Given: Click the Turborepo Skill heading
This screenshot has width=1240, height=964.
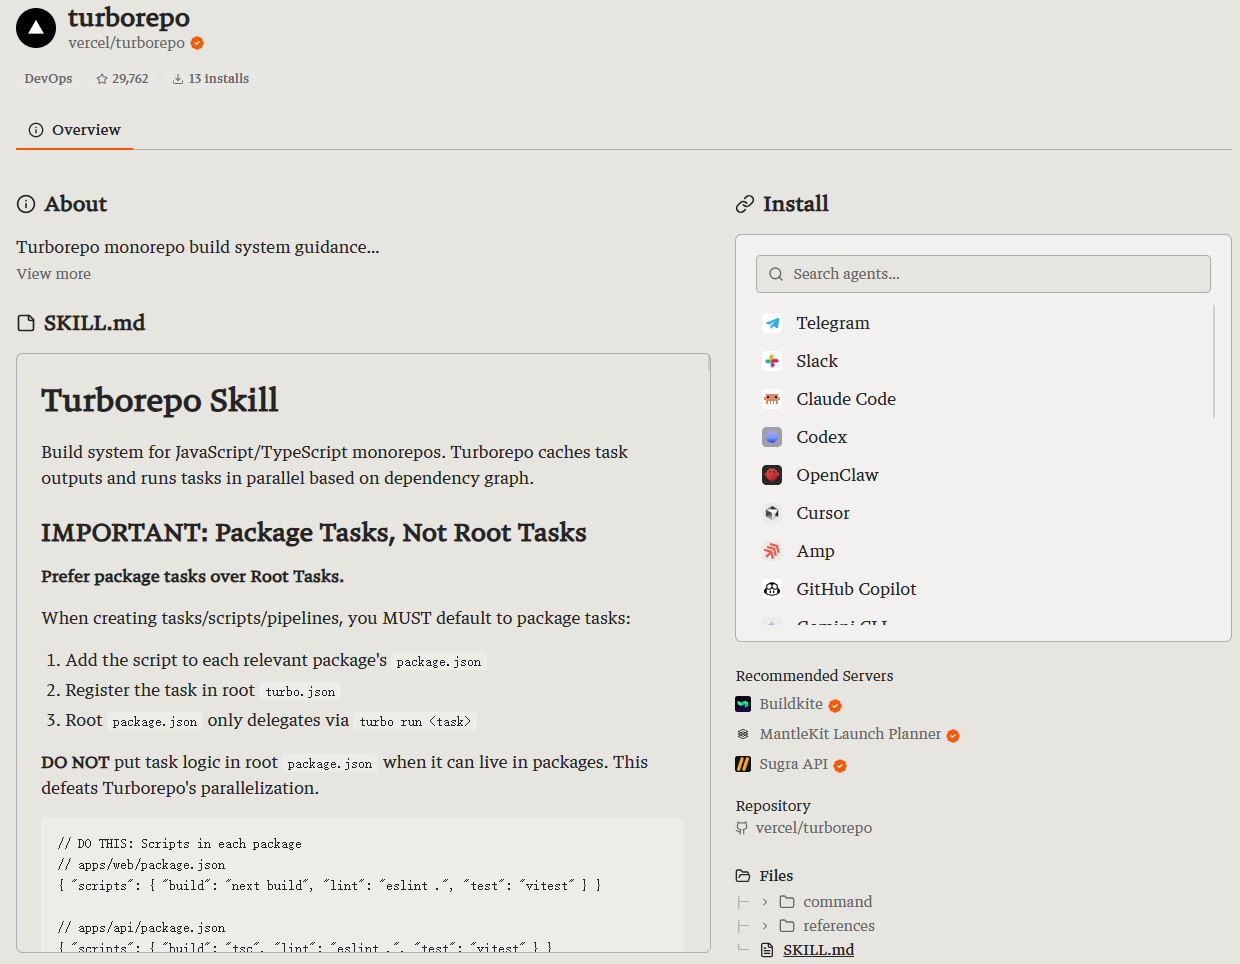Looking at the screenshot, I should 160,400.
